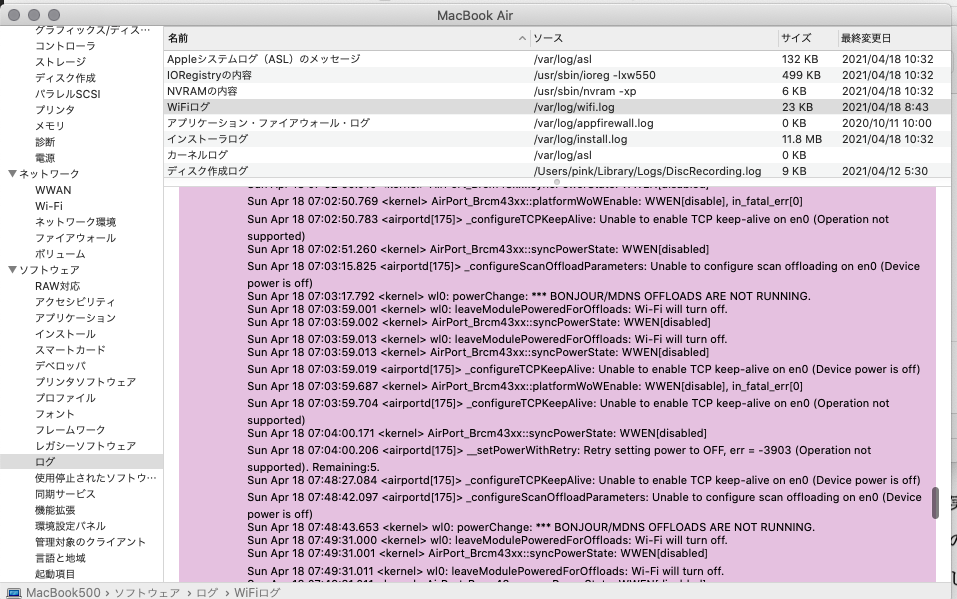Open インストール in the sidebar

coord(65,334)
